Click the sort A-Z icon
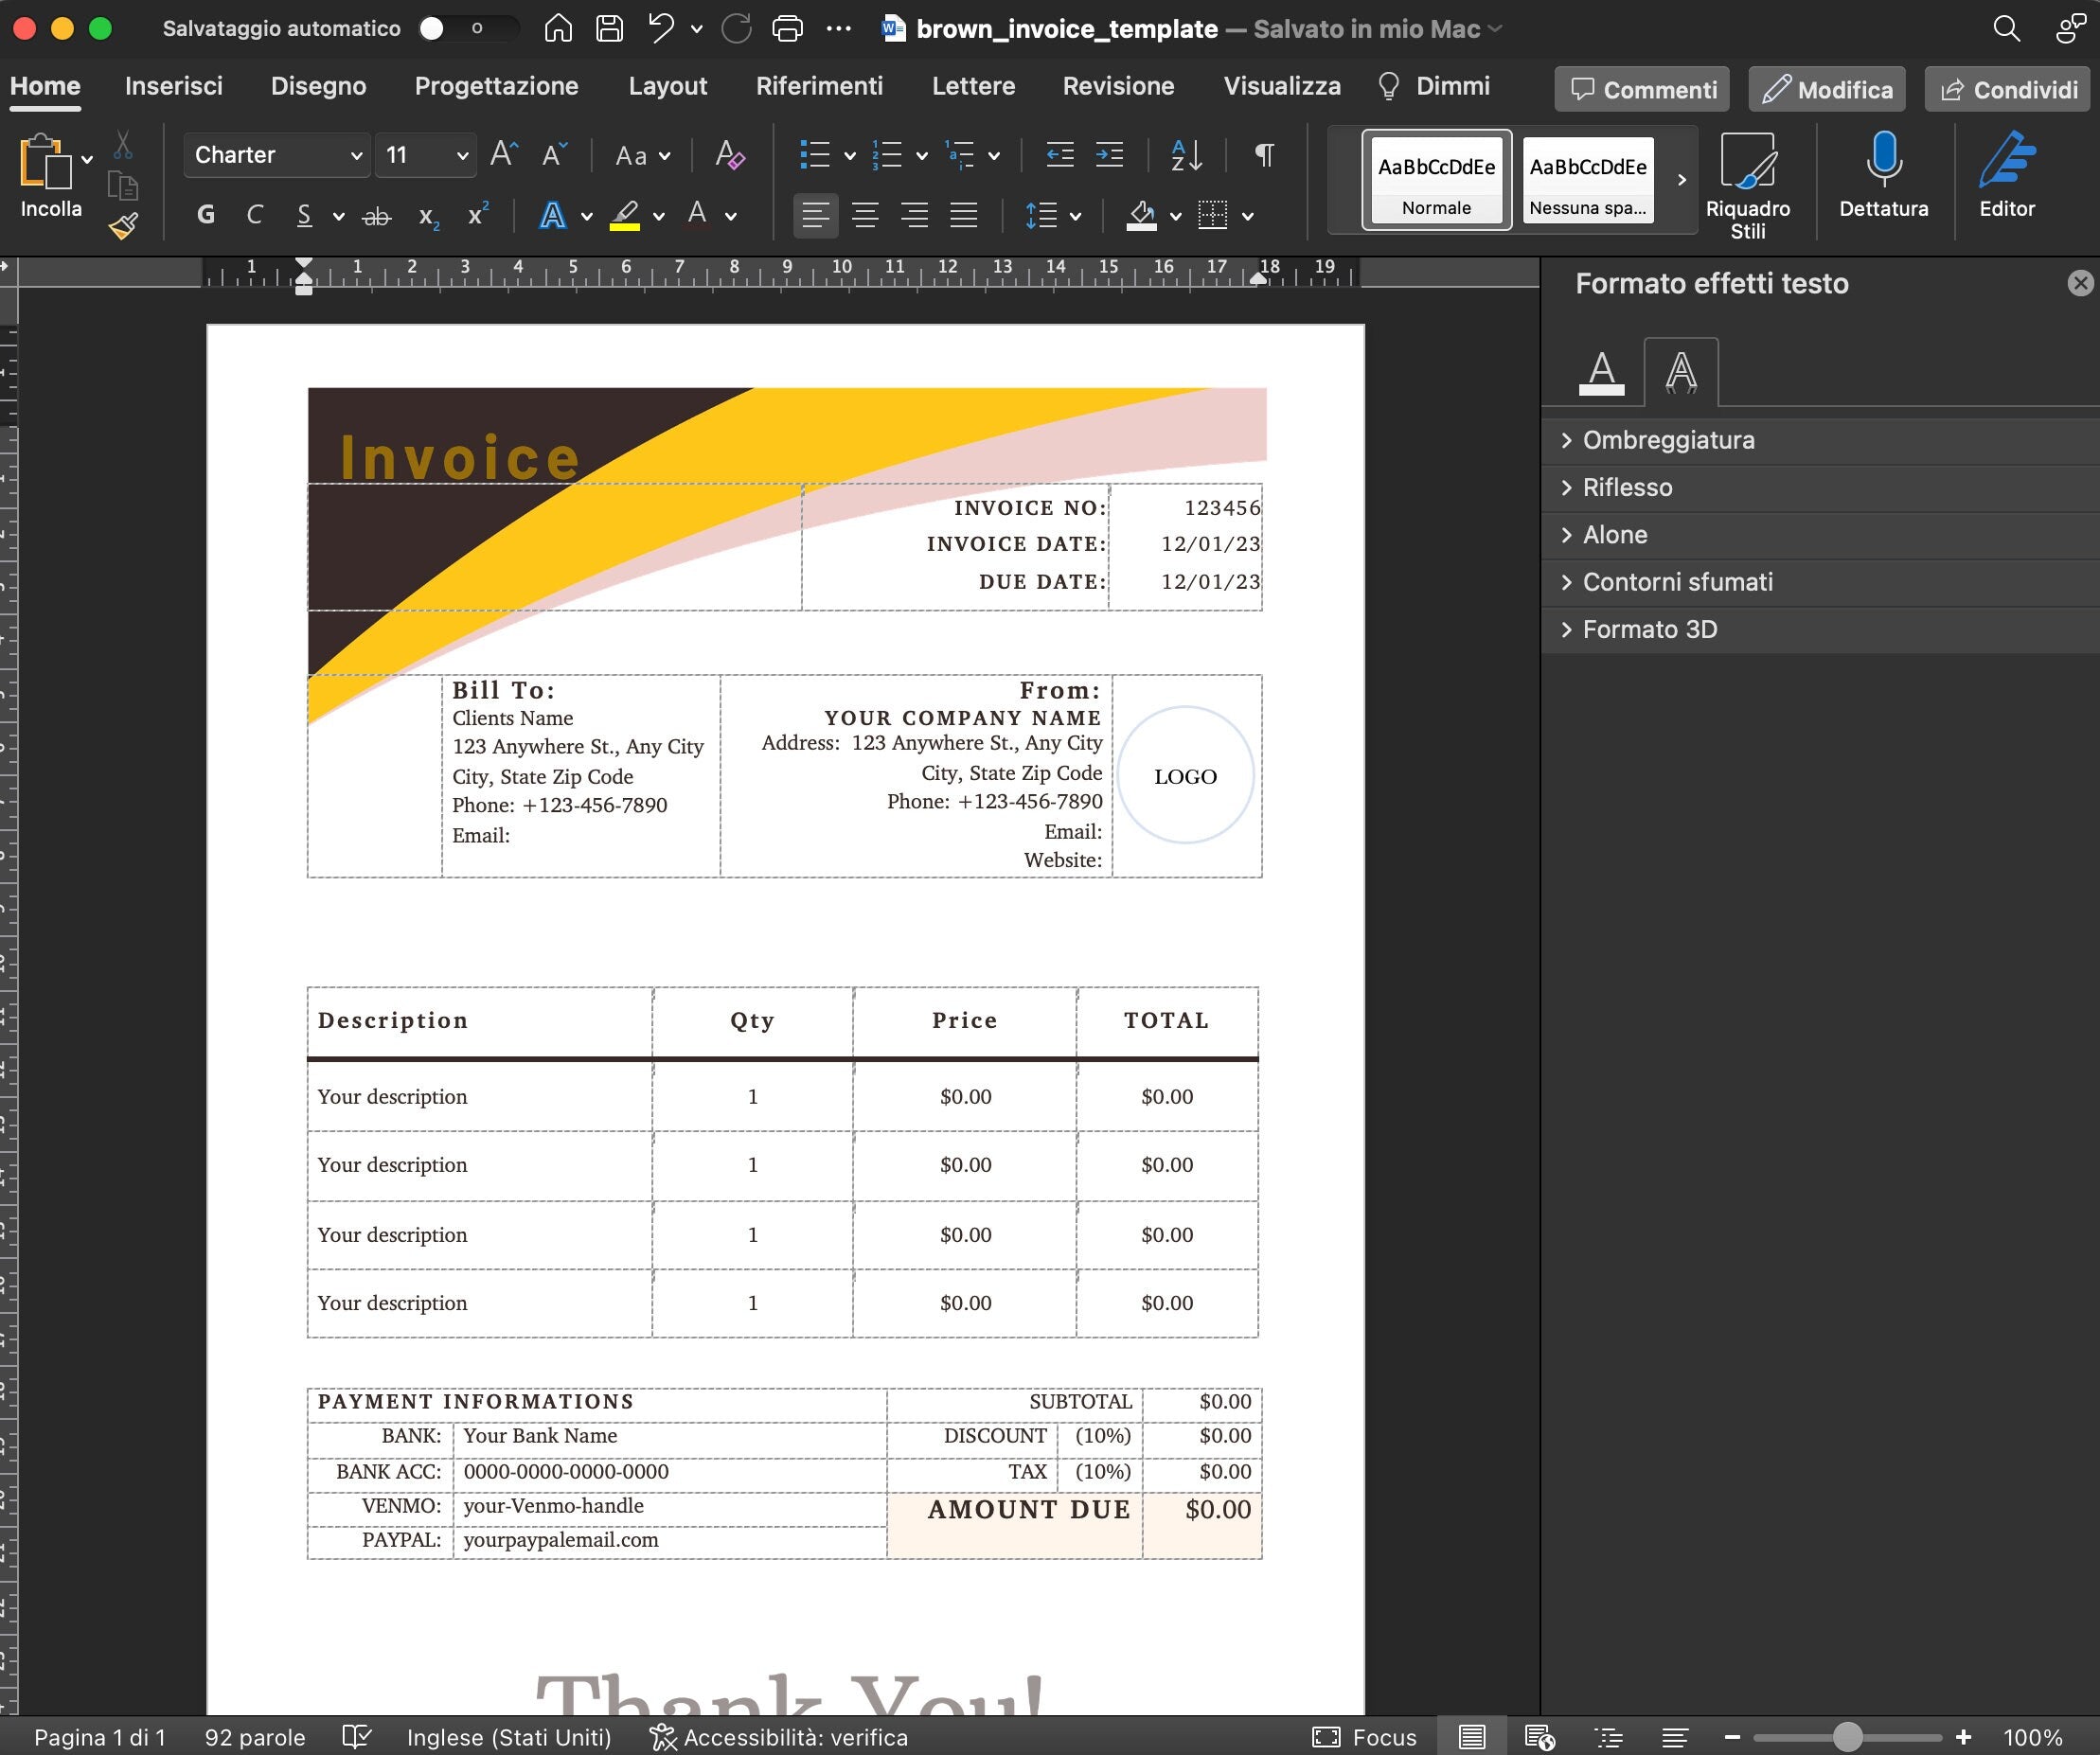The image size is (2100, 1755). pyautogui.click(x=1186, y=155)
